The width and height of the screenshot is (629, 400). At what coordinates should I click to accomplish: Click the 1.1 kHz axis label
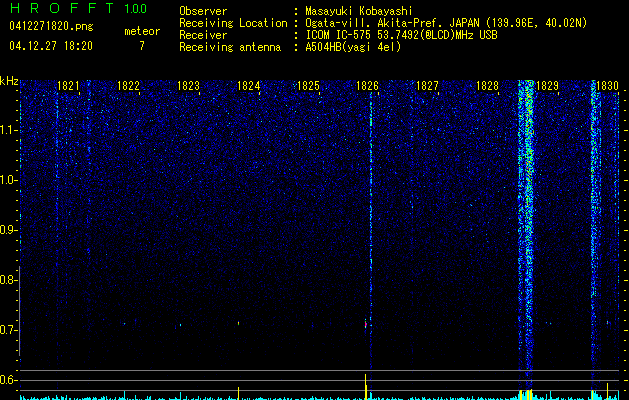coord(8,130)
